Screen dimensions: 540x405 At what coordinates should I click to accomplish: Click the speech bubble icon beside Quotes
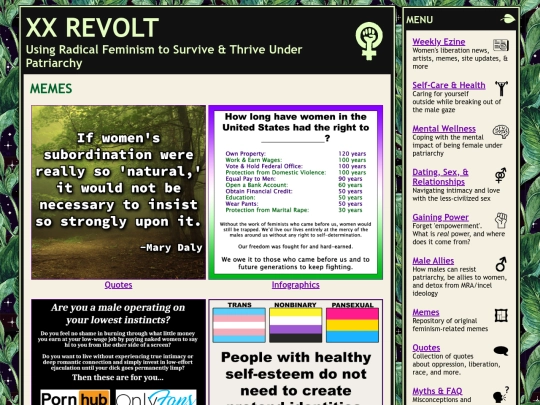coord(501,351)
